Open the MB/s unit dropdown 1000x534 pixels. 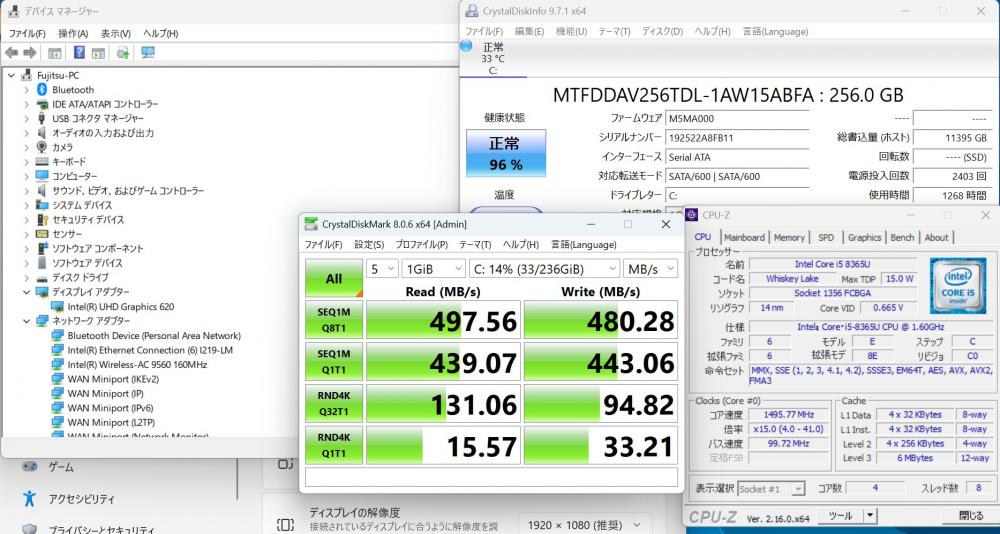(x=649, y=269)
